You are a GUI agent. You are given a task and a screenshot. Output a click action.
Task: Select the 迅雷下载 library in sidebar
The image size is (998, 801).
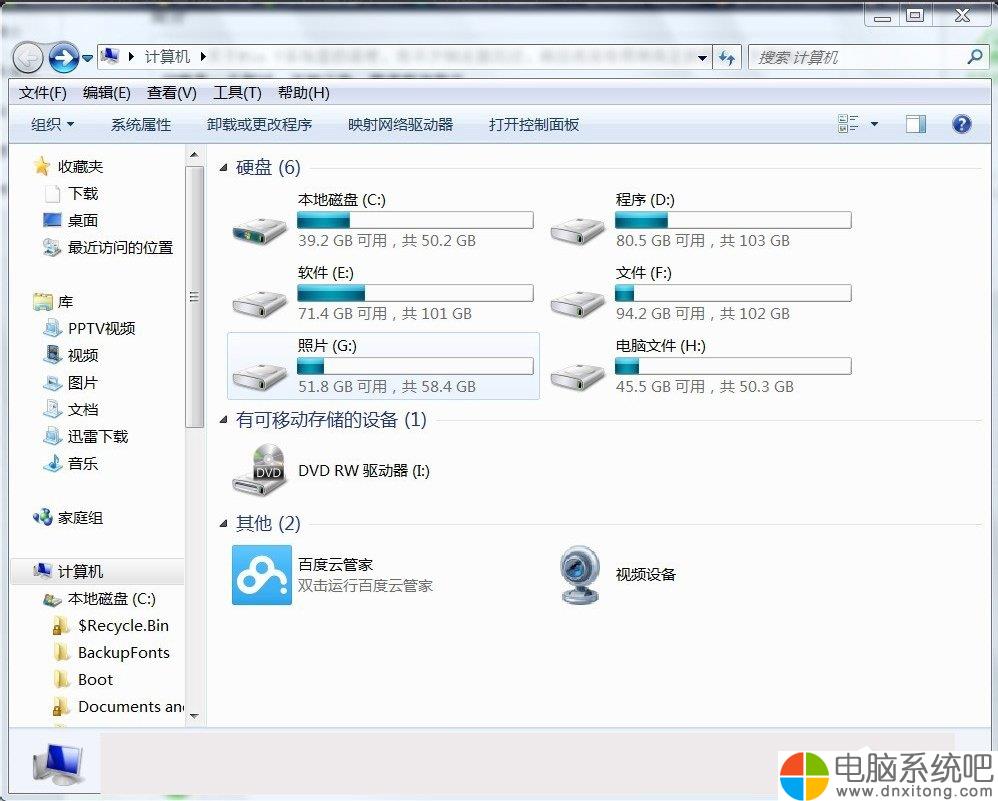tap(98, 437)
